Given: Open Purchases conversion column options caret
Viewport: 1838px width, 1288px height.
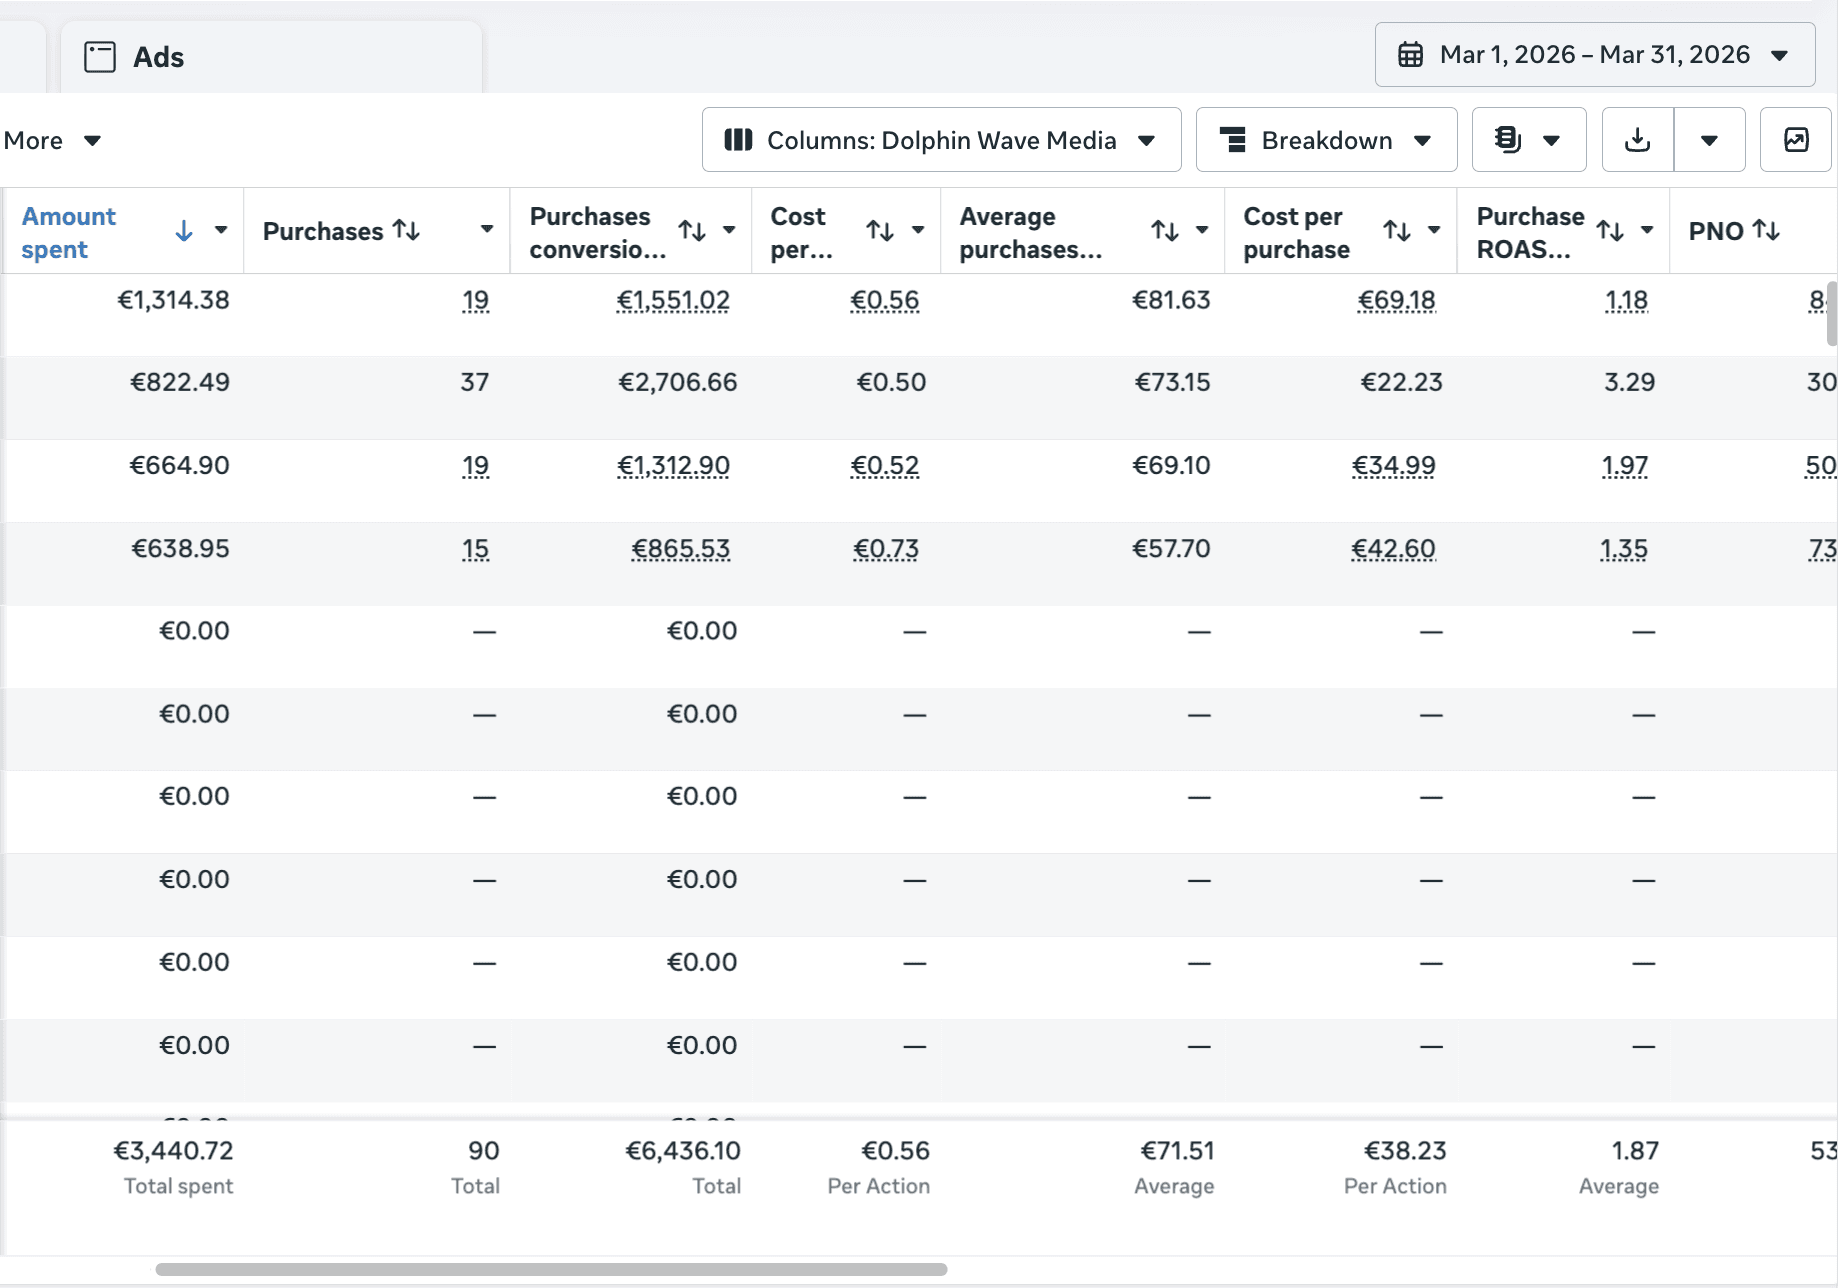Looking at the screenshot, I should (x=729, y=230).
